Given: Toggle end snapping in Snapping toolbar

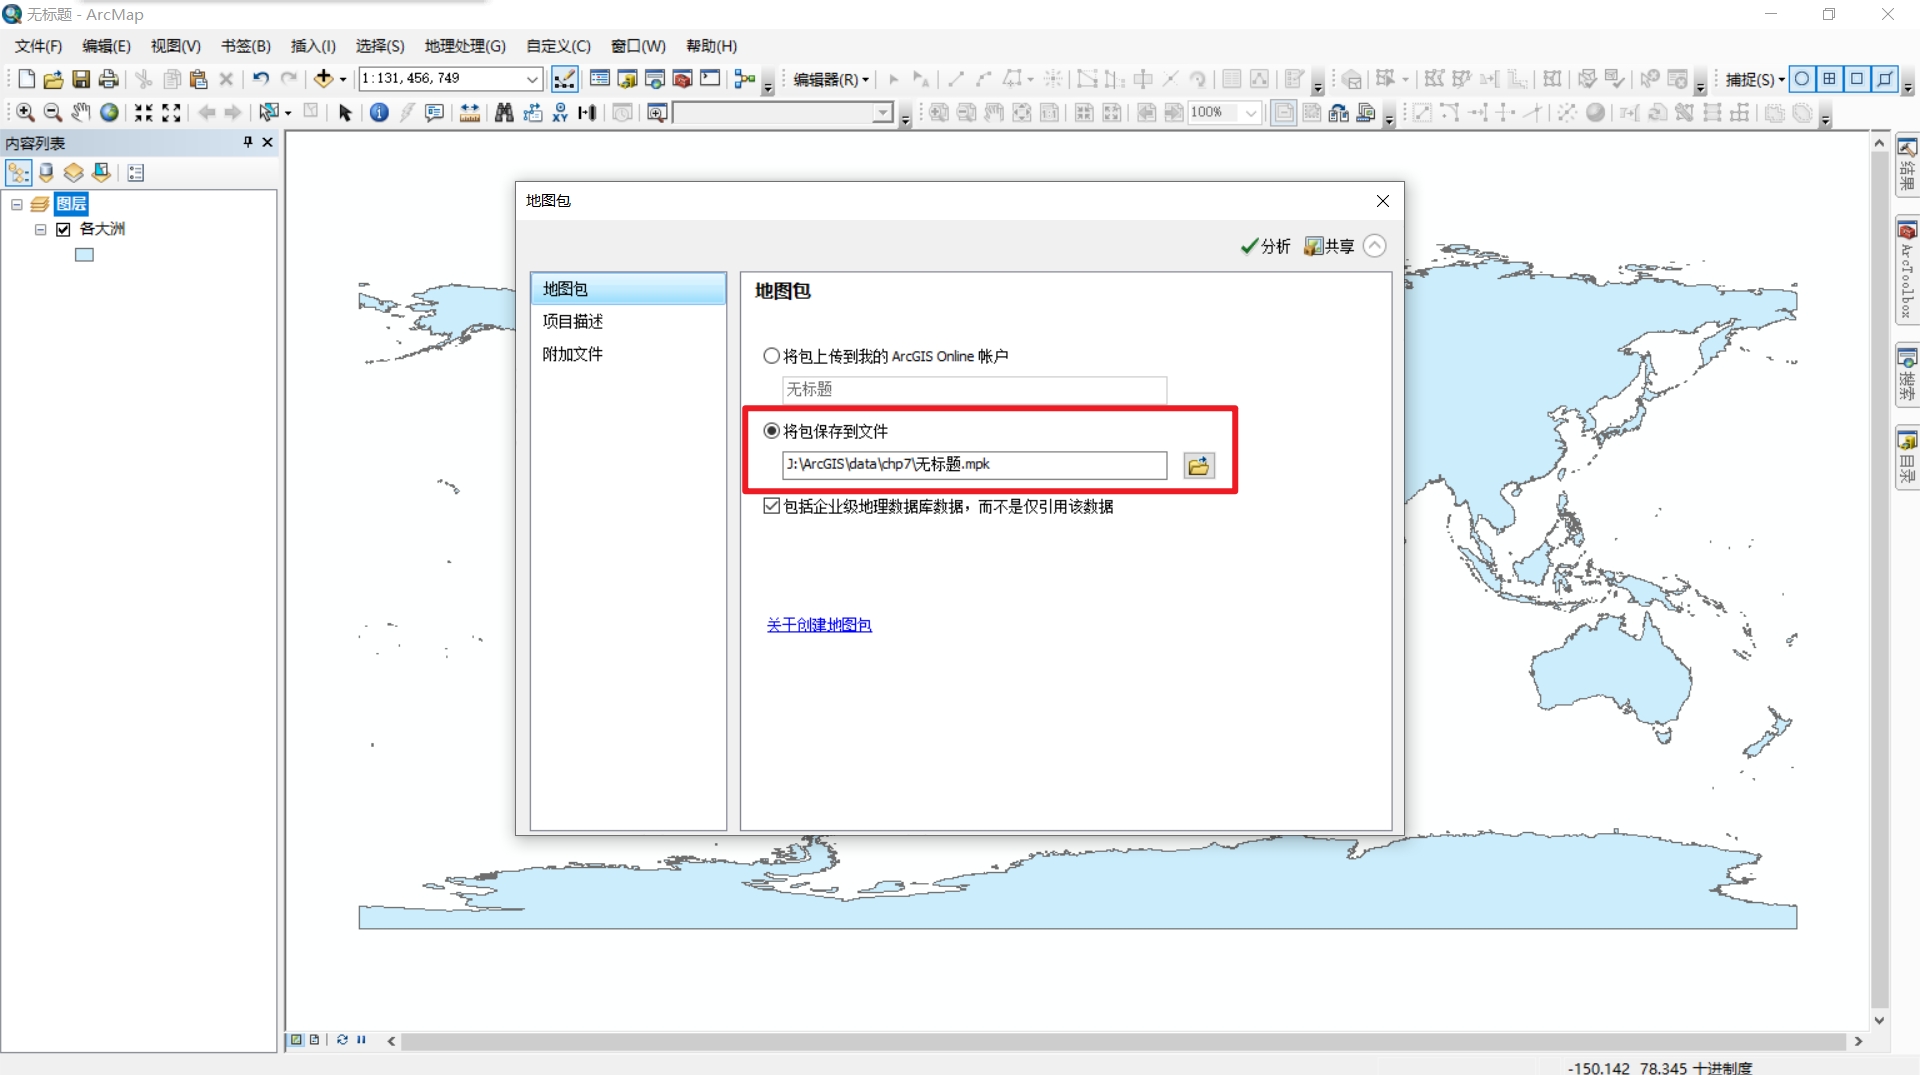Looking at the screenshot, I should 1829,79.
